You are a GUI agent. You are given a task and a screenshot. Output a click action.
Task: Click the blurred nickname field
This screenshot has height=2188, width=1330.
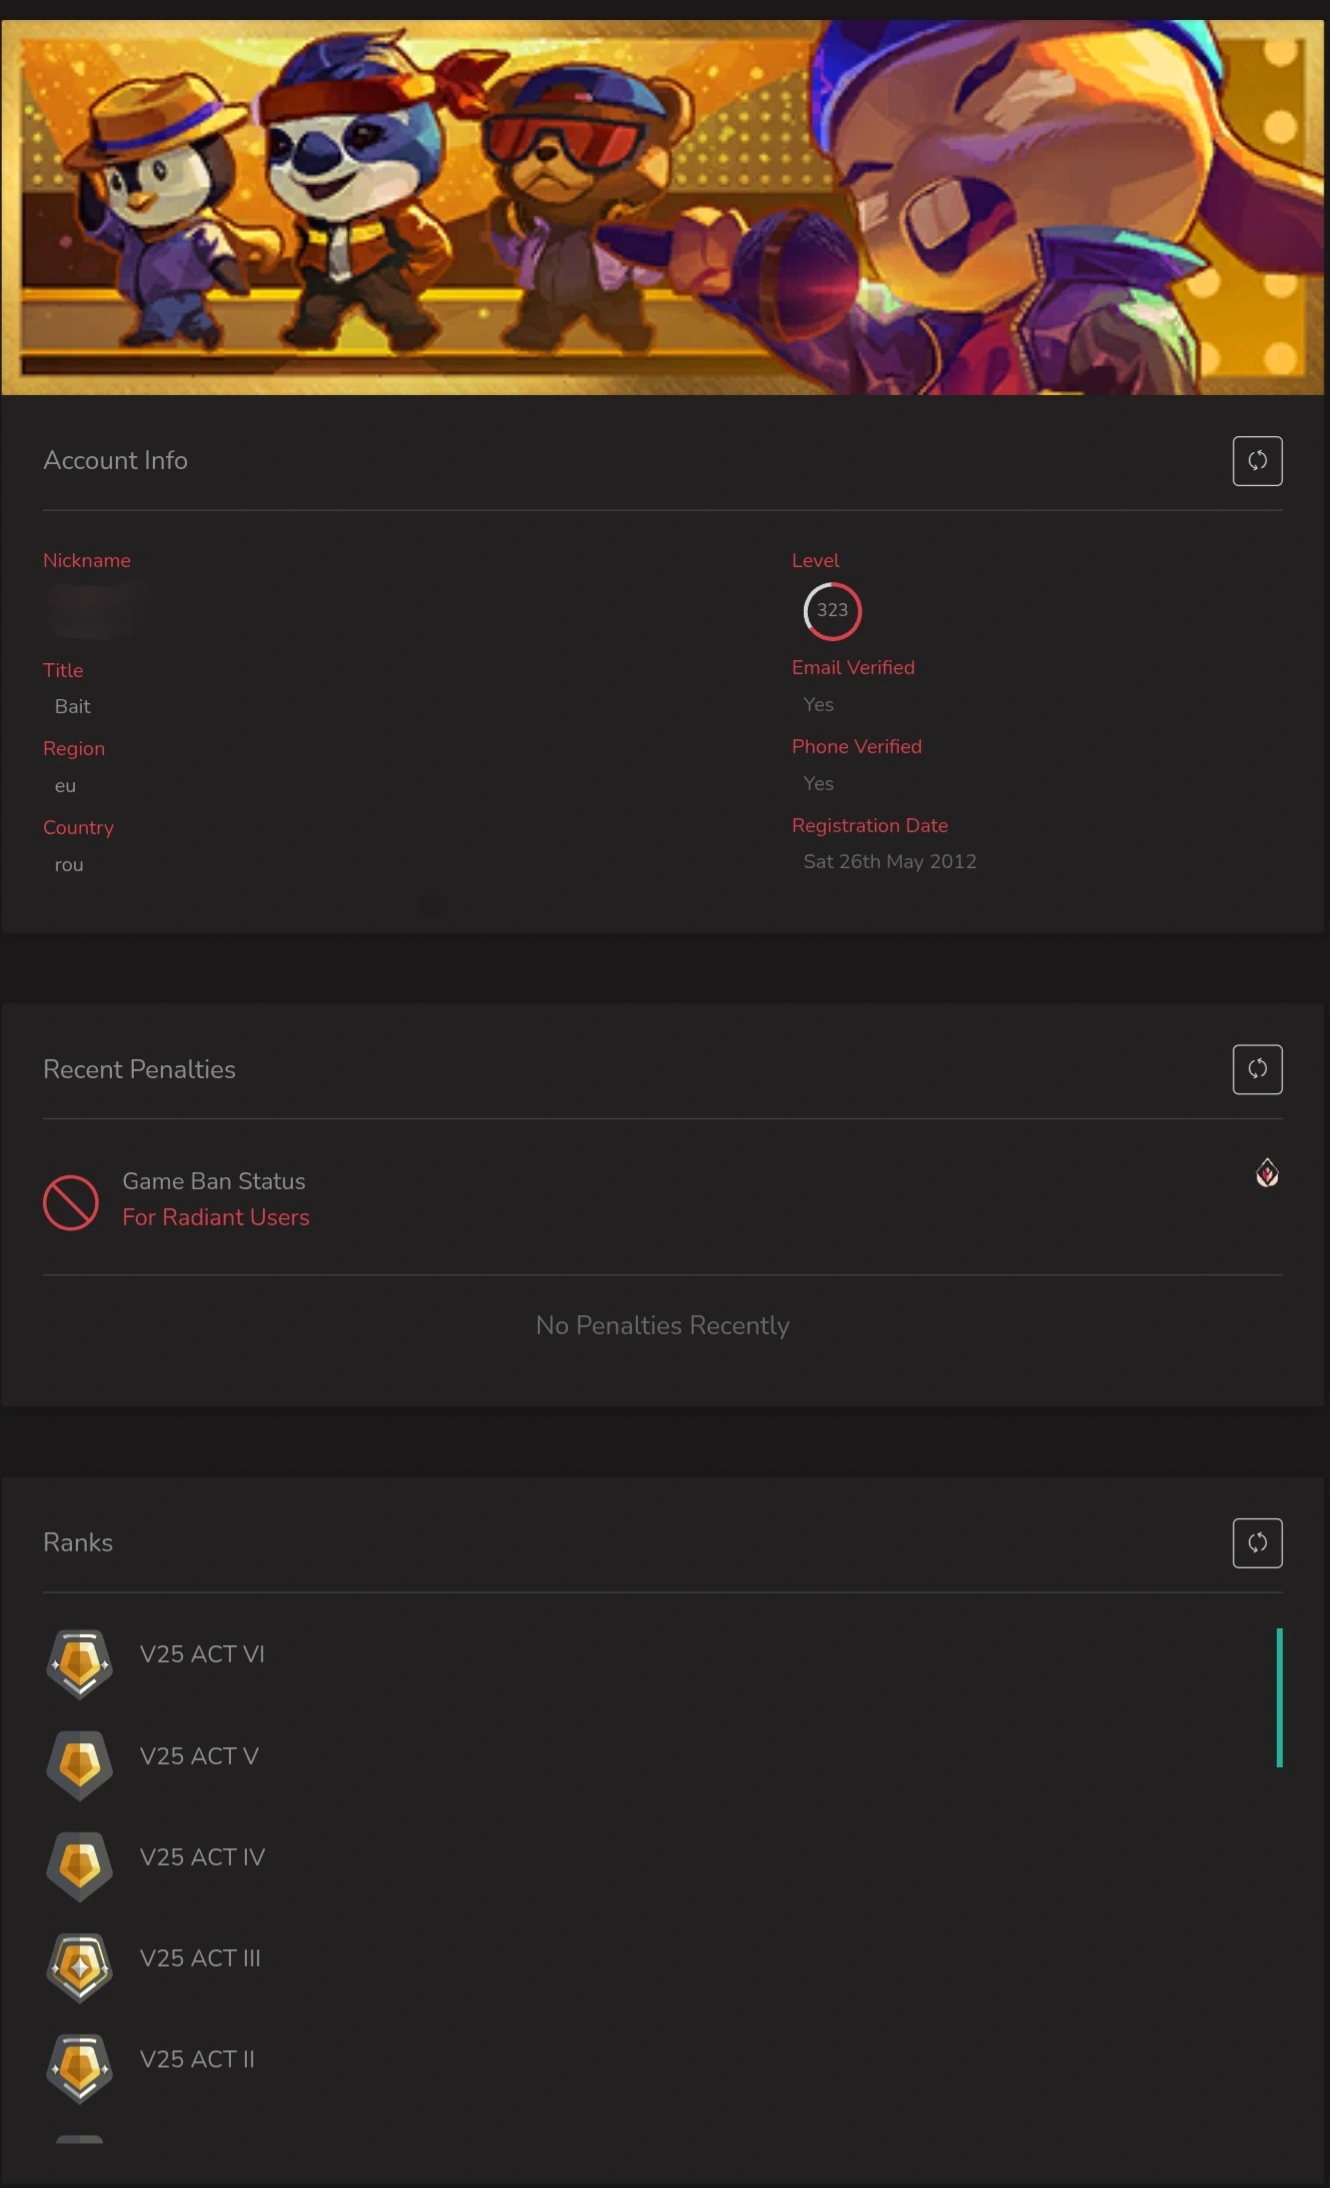pos(97,609)
